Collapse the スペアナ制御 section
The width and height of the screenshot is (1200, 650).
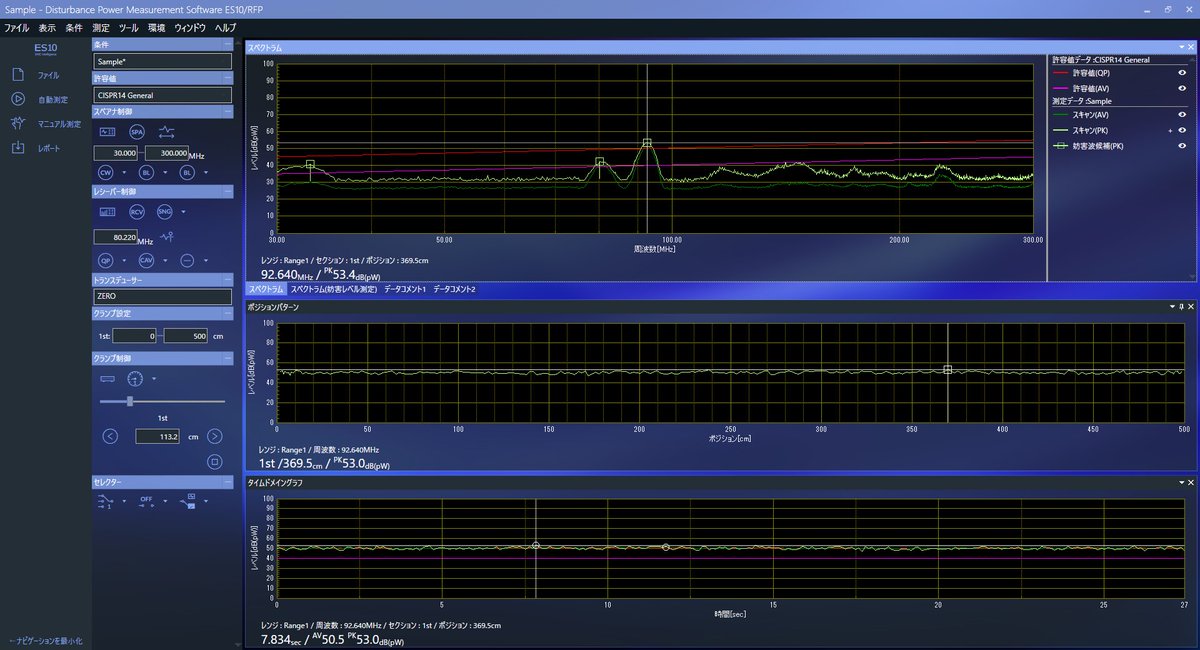pyautogui.click(x=227, y=112)
